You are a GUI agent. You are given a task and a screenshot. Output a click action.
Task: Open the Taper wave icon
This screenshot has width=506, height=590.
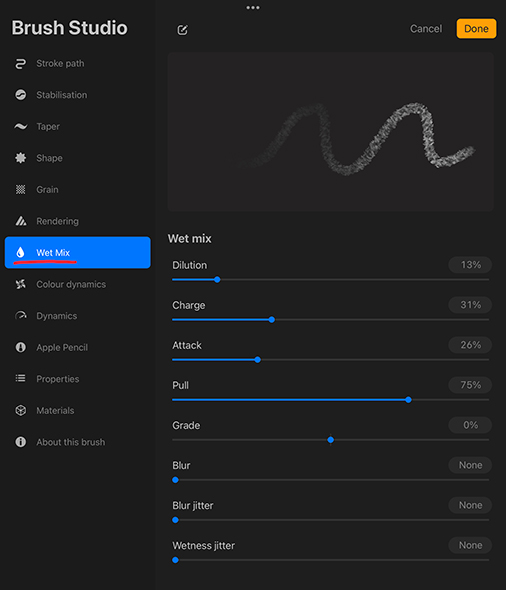[21, 126]
